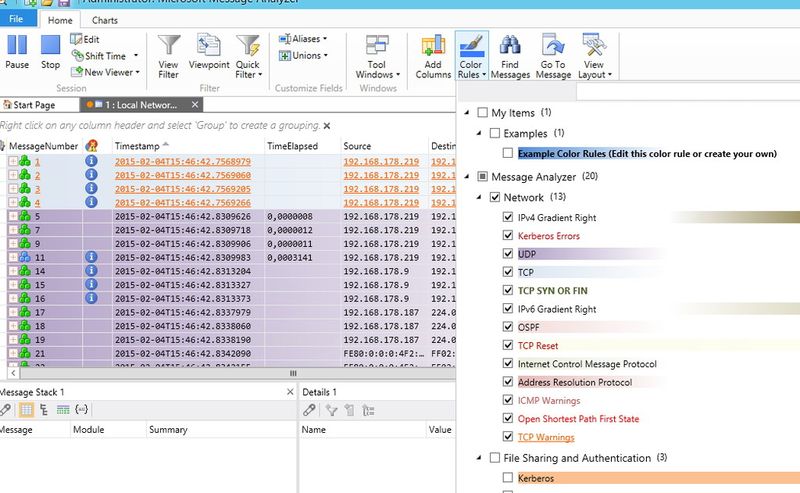Click the Shift Time button
The height and width of the screenshot is (493, 800).
pos(105,56)
